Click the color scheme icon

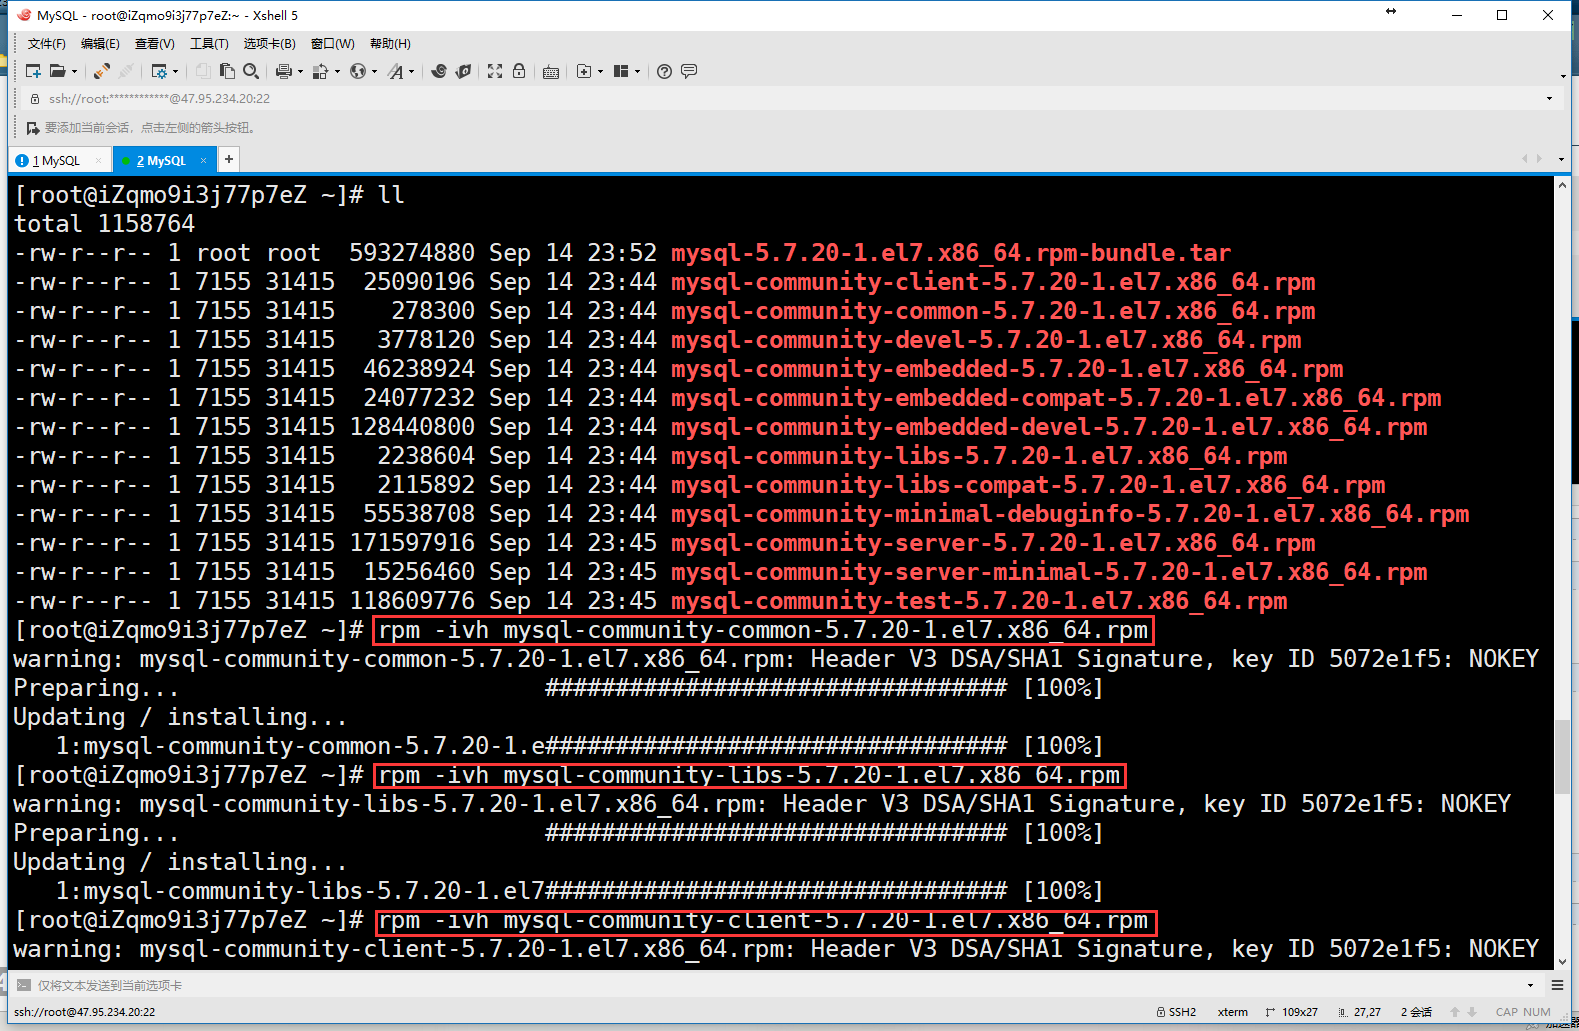(x=321, y=71)
